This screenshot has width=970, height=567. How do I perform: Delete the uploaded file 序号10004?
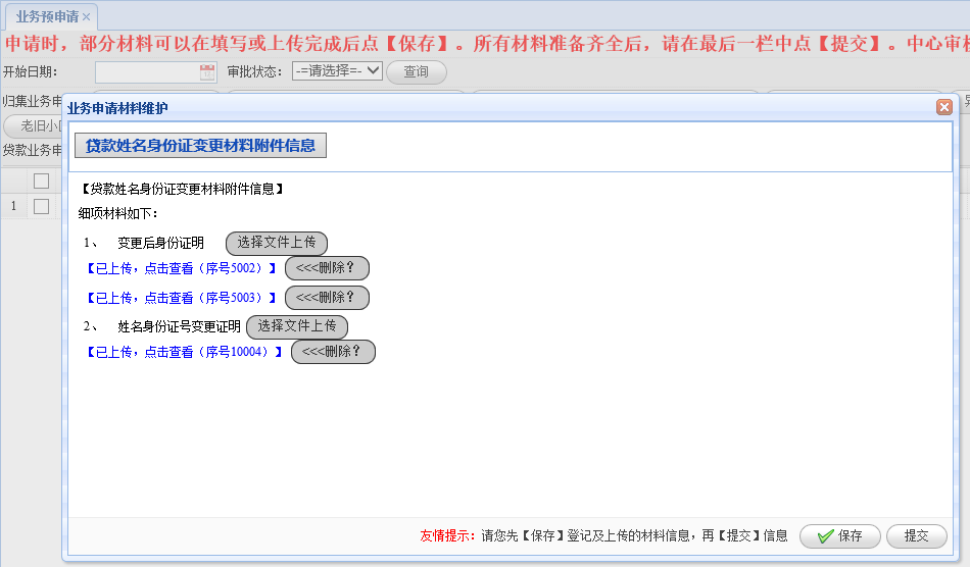(x=333, y=352)
